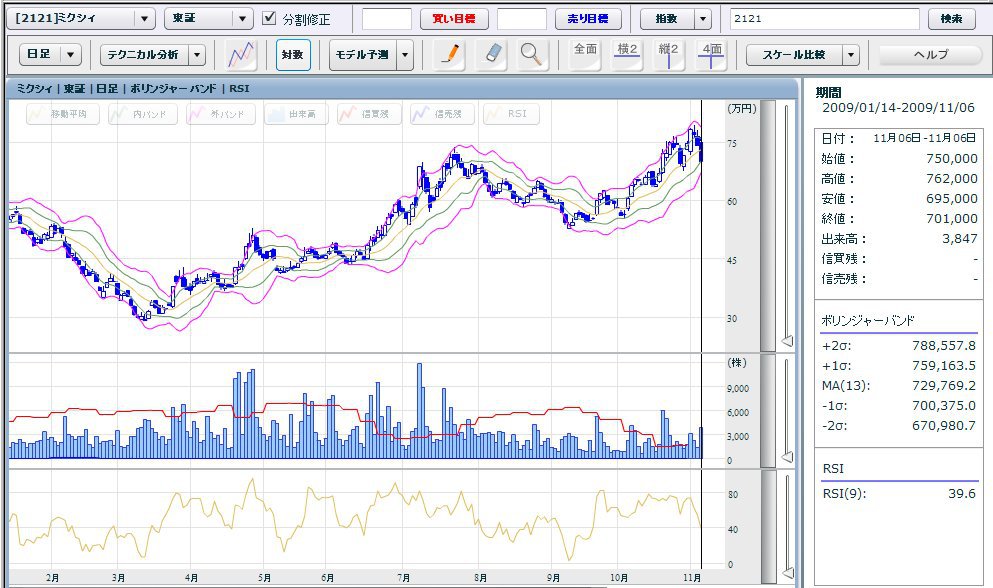The height and width of the screenshot is (588, 993).
Task: Choose the 縦2 vertical split layout
Action: pyautogui.click(x=668, y=55)
